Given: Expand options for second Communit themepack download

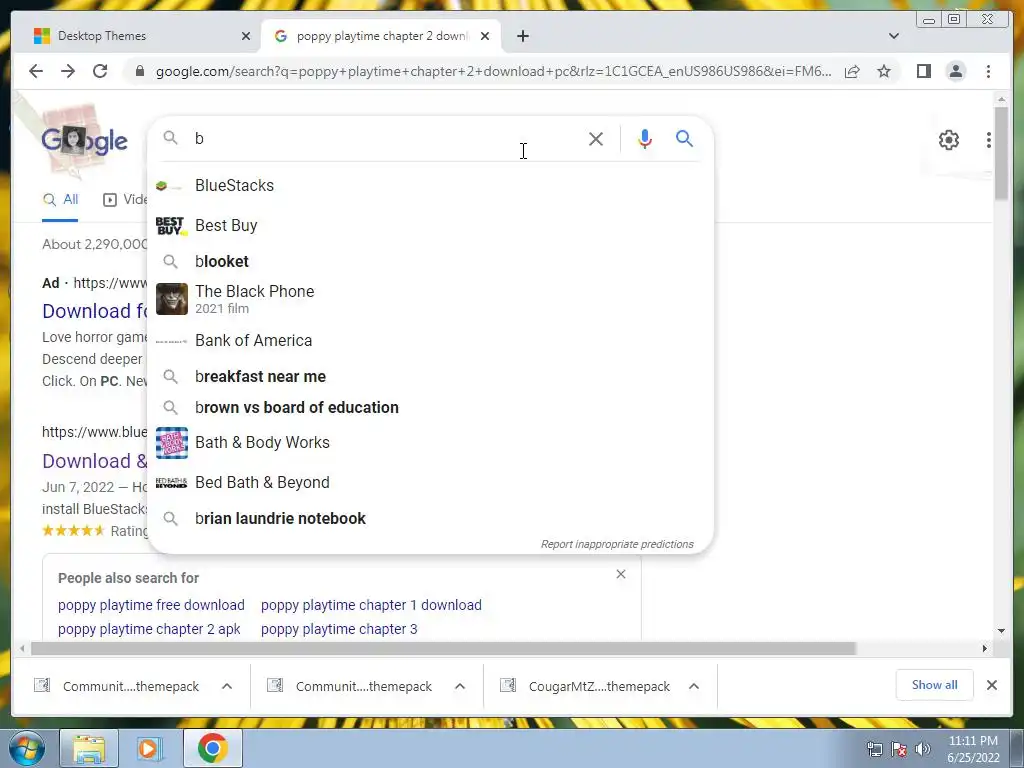Looking at the screenshot, I should point(460,686).
